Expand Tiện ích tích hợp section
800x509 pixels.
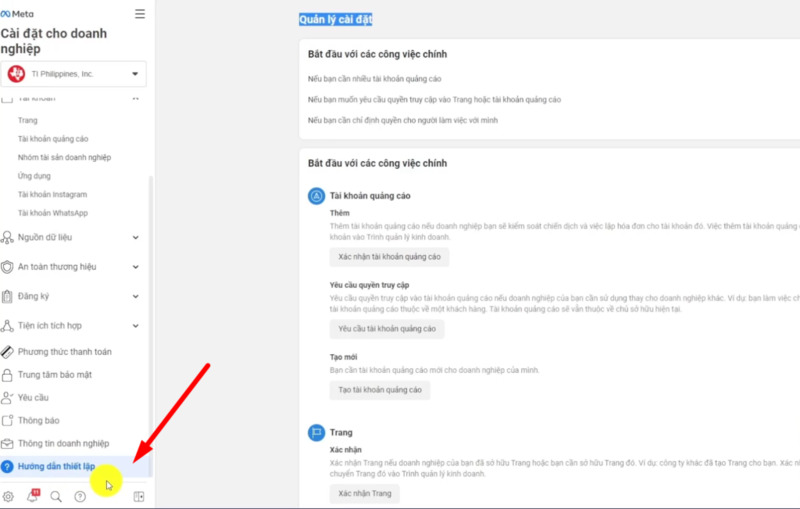(x=70, y=325)
